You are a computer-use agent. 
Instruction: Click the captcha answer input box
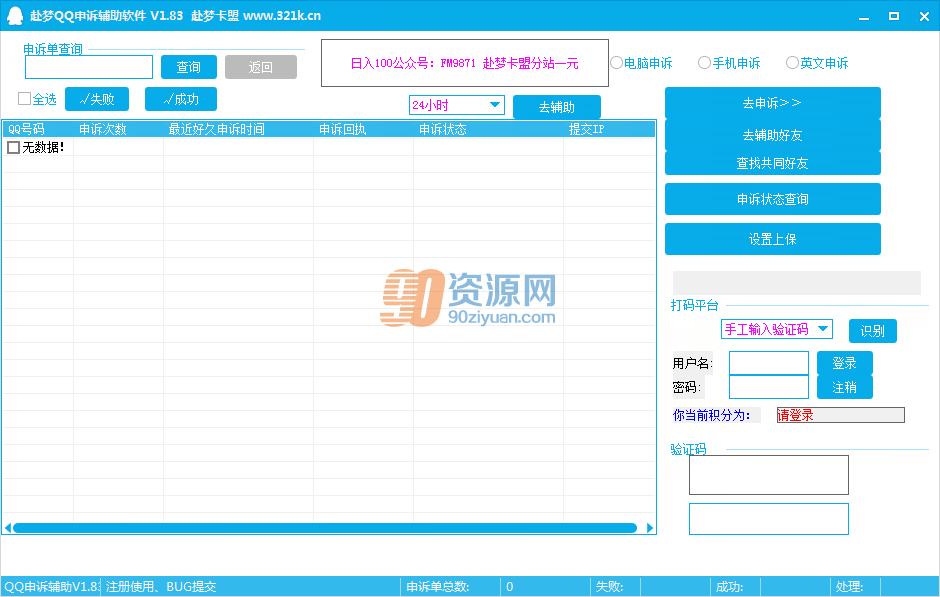pyautogui.click(x=769, y=519)
